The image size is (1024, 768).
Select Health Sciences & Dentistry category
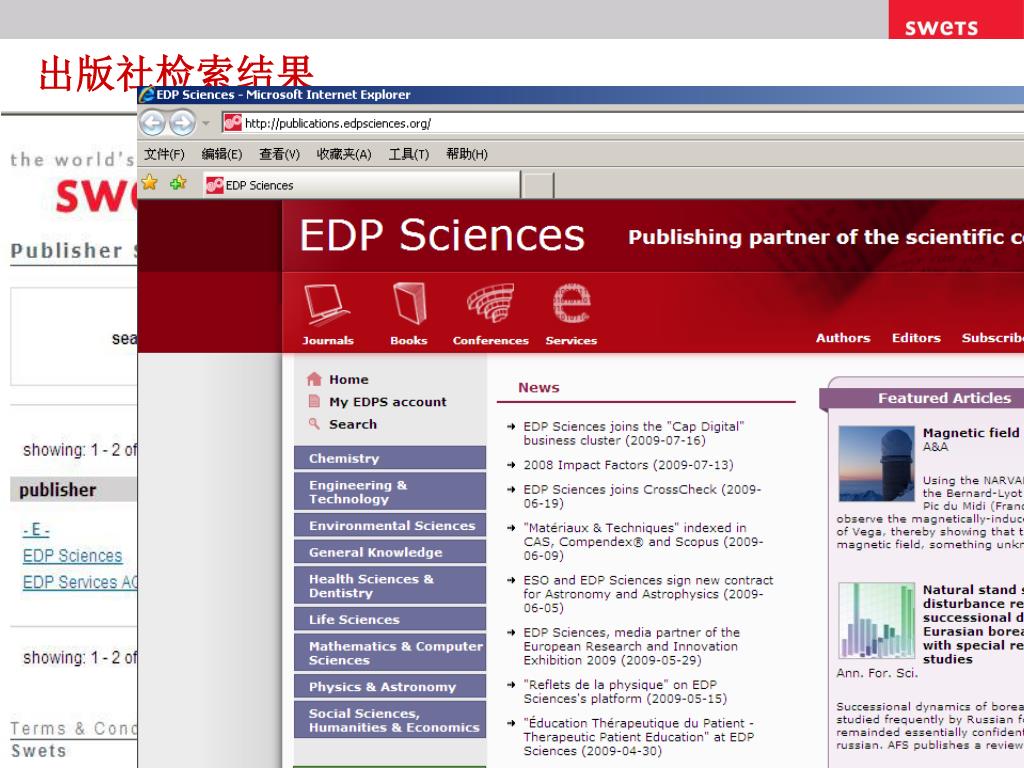pyautogui.click(x=390, y=586)
